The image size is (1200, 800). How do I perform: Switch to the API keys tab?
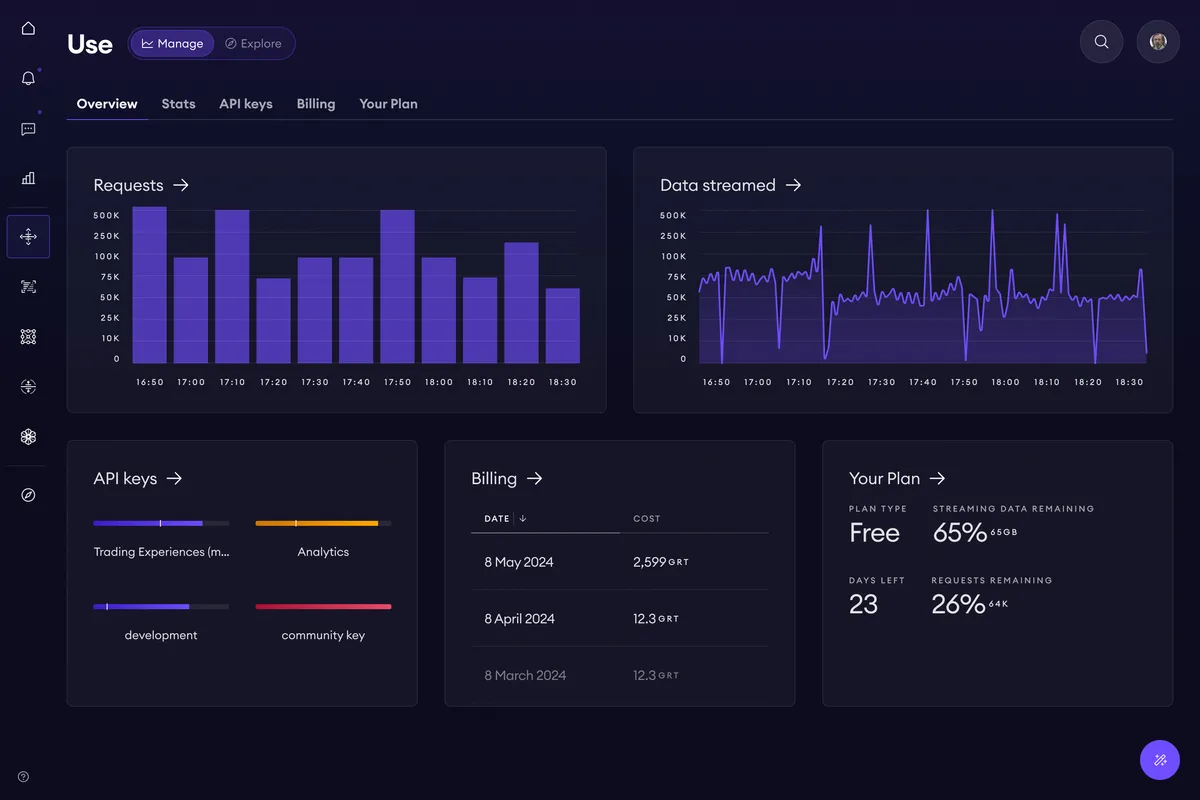[246, 104]
